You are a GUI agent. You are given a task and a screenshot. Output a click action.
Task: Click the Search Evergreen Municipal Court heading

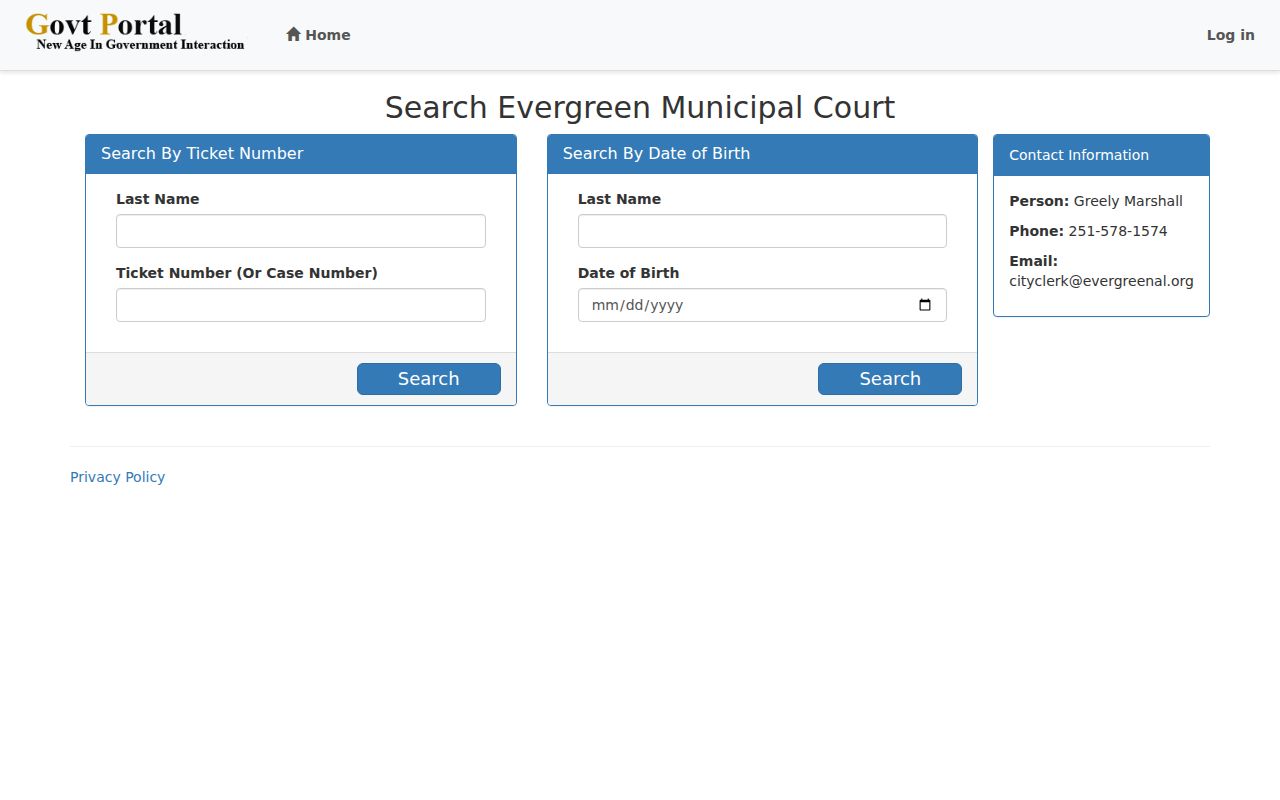tap(640, 107)
